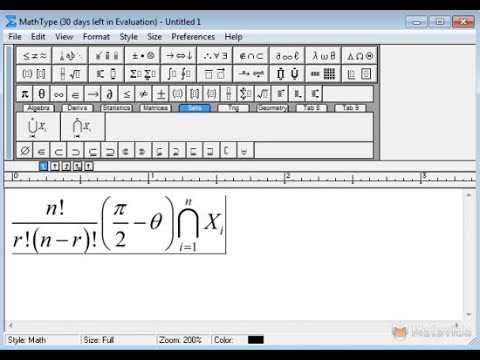Image resolution: width=480 pixels, height=360 pixels.
Task: Select the highlighted Sets tab
Action: (x=194, y=108)
